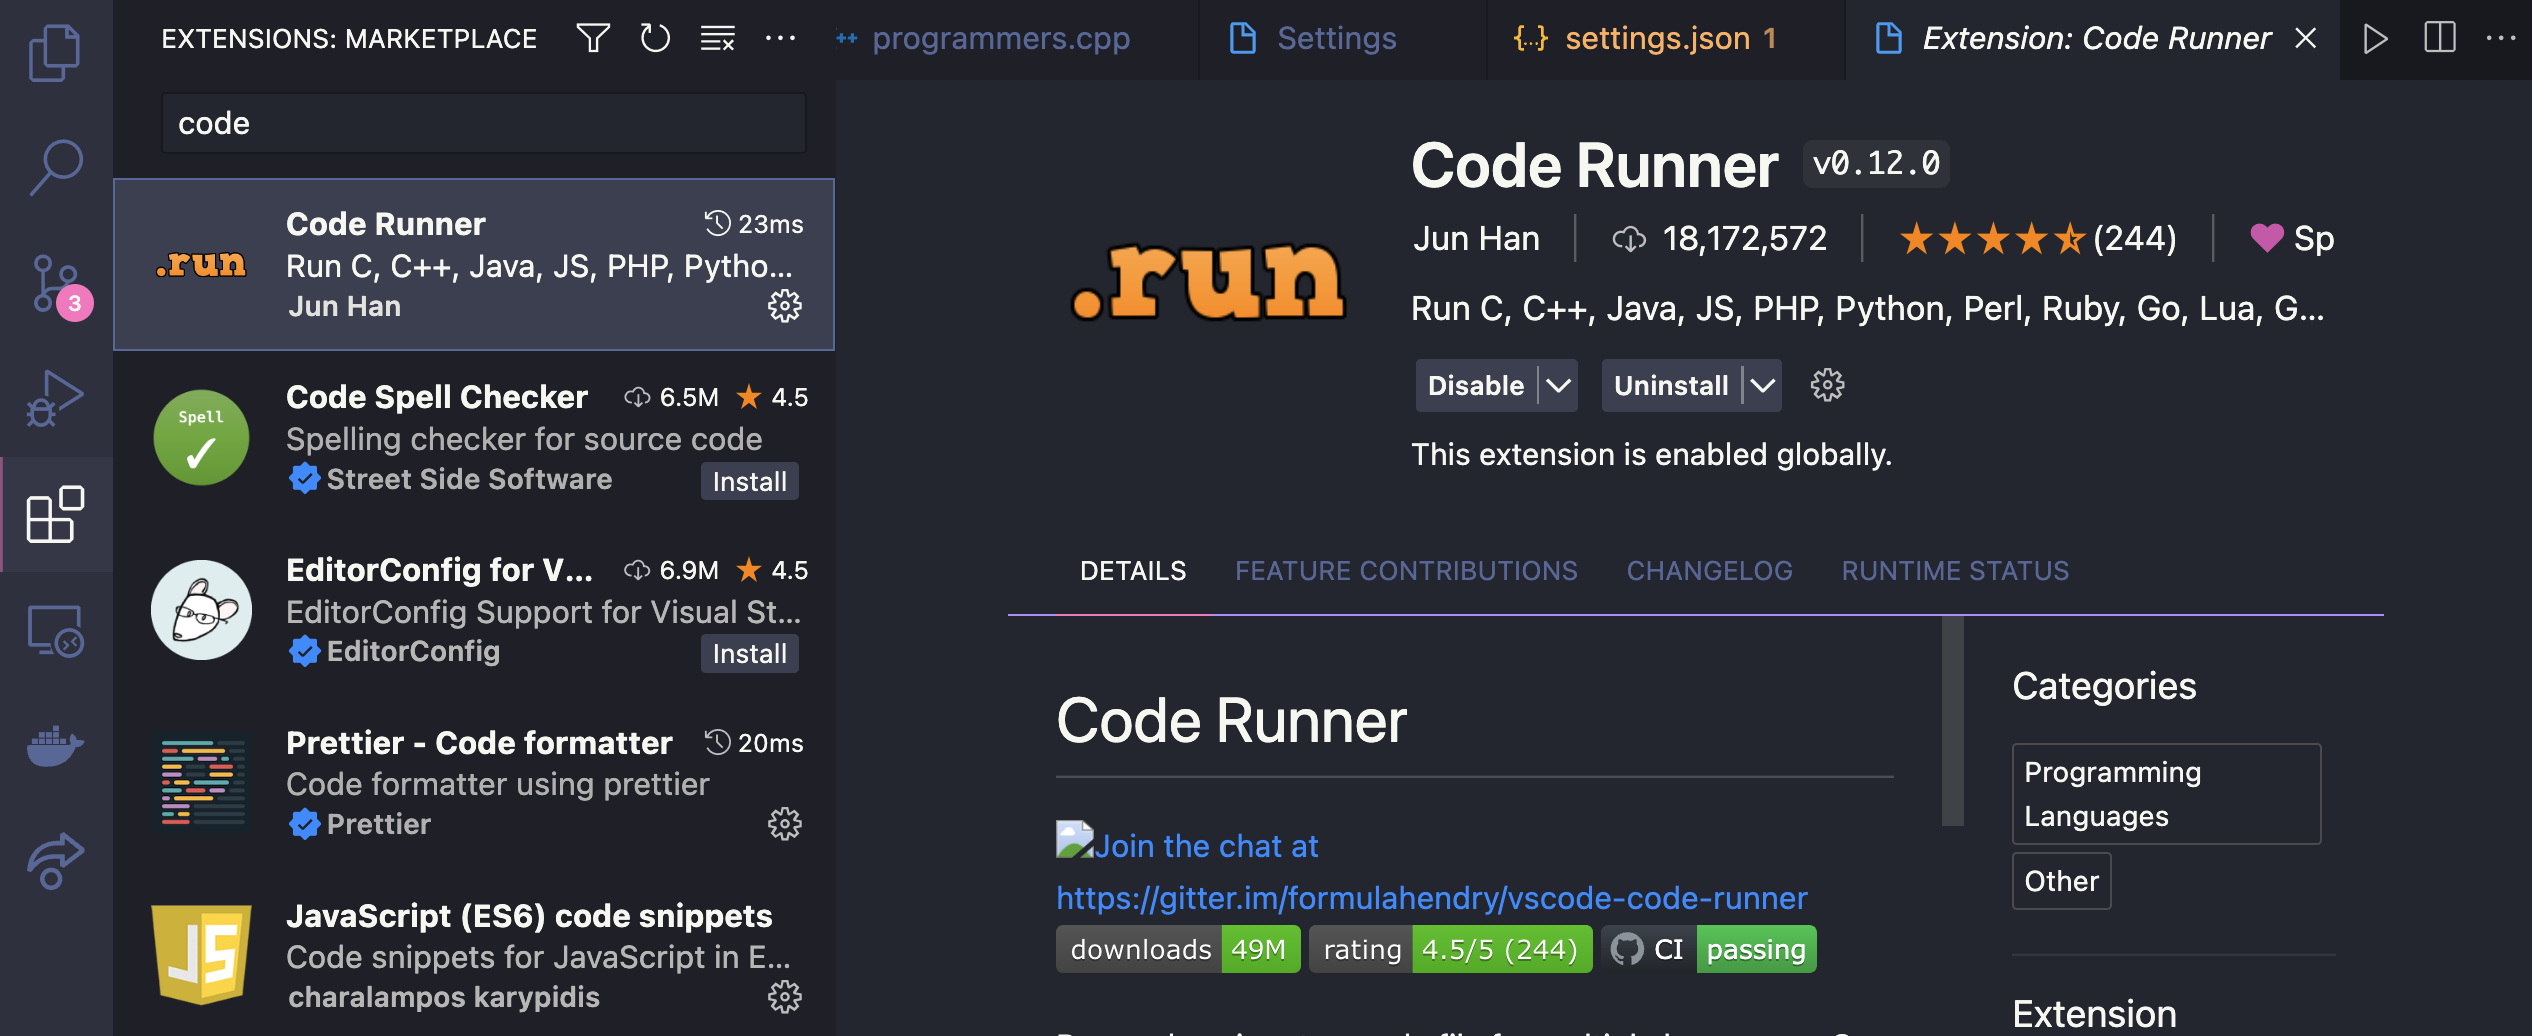Image resolution: width=2532 pixels, height=1036 pixels.
Task: Expand the Disable dropdown arrow
Action: 1558,386
